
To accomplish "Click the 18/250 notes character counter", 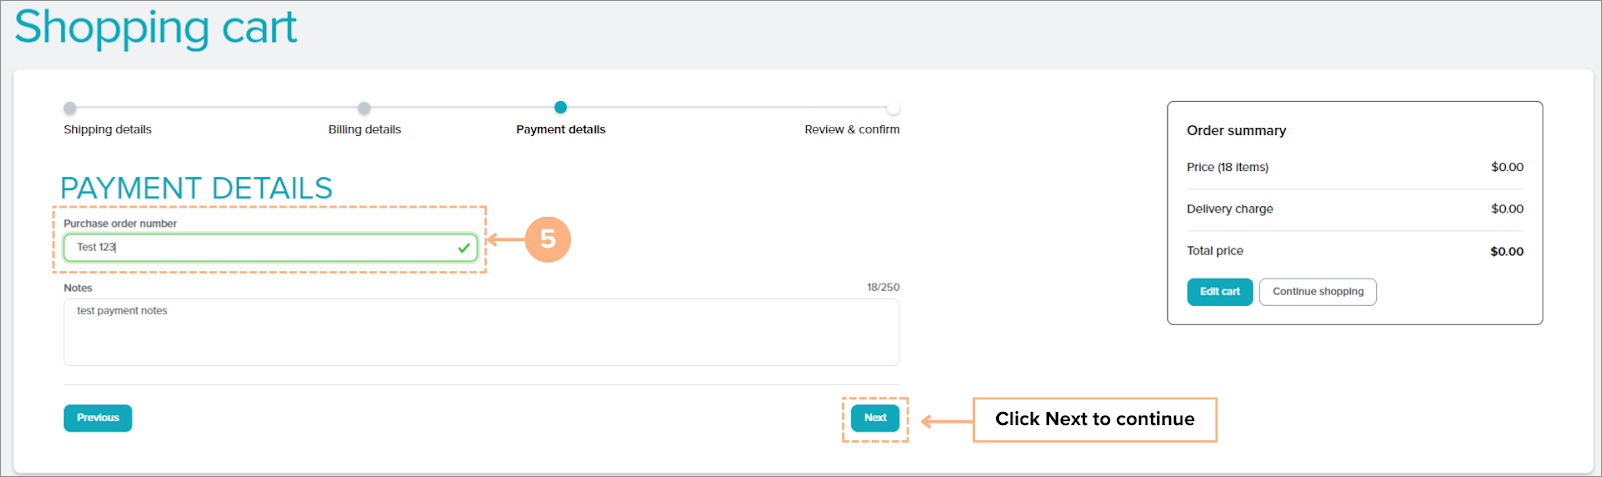I will tap(883, 288).
